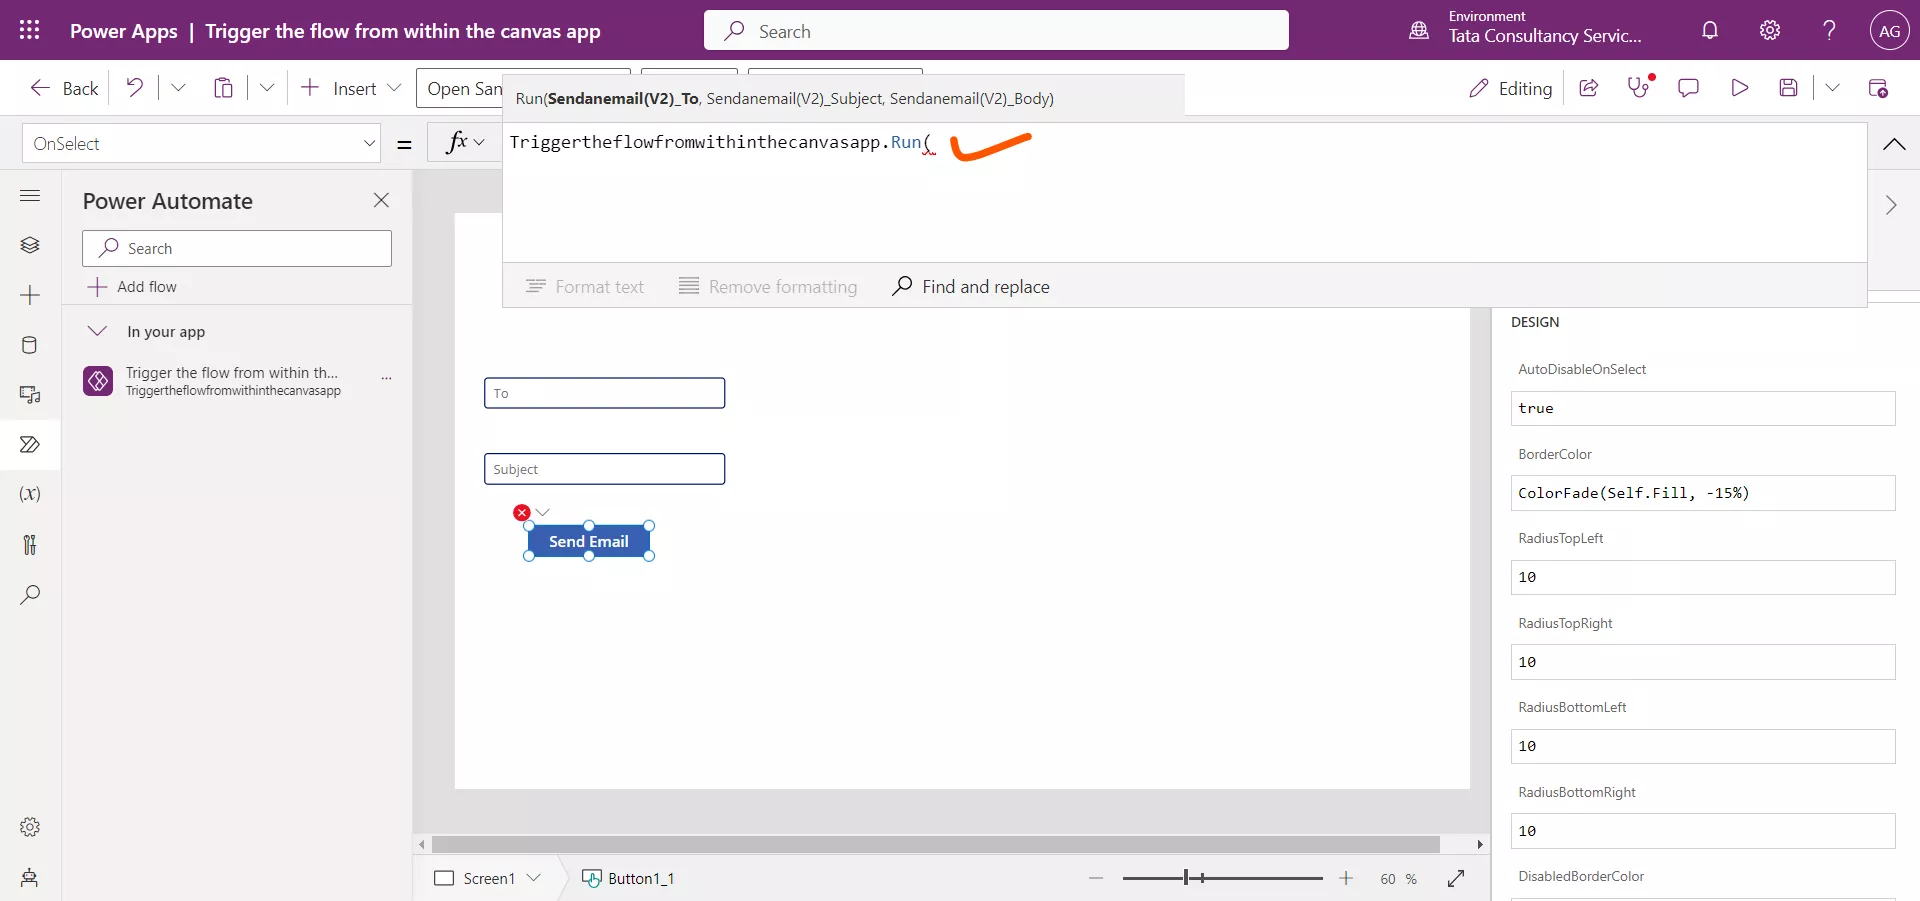Expand the save options chevron

[x=1833, y=88]
